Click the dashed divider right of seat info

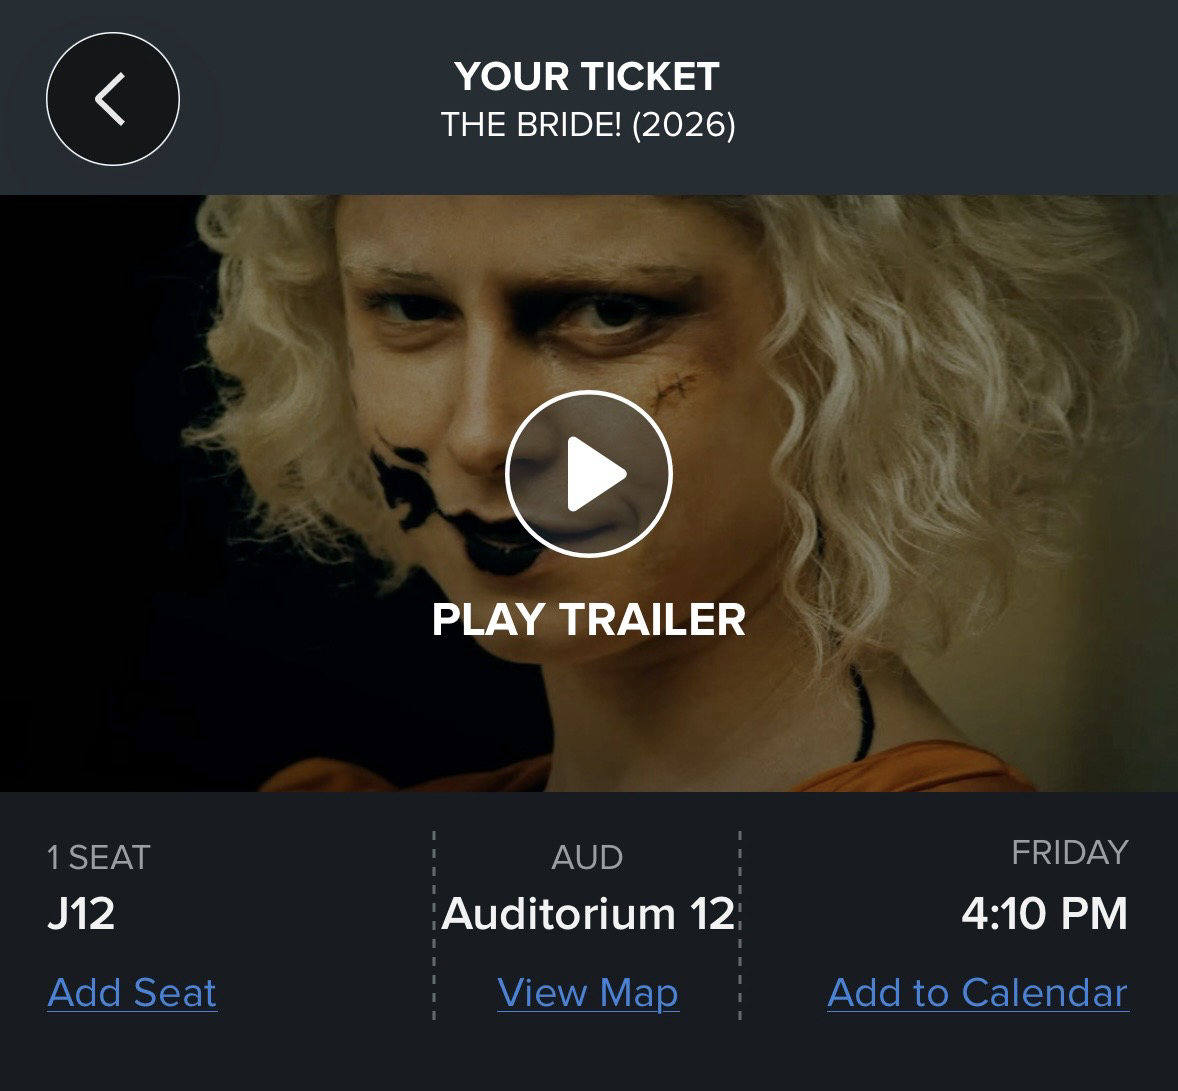(434, 925)
